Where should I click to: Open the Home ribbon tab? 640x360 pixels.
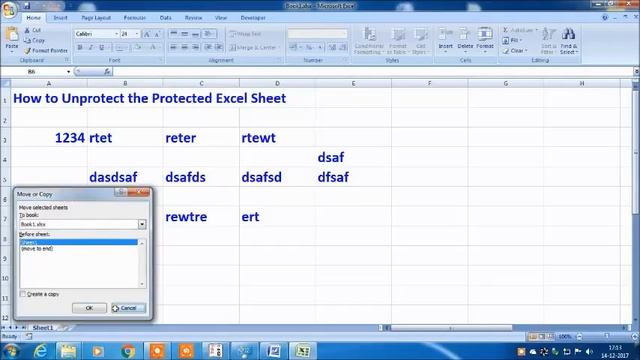33,18
